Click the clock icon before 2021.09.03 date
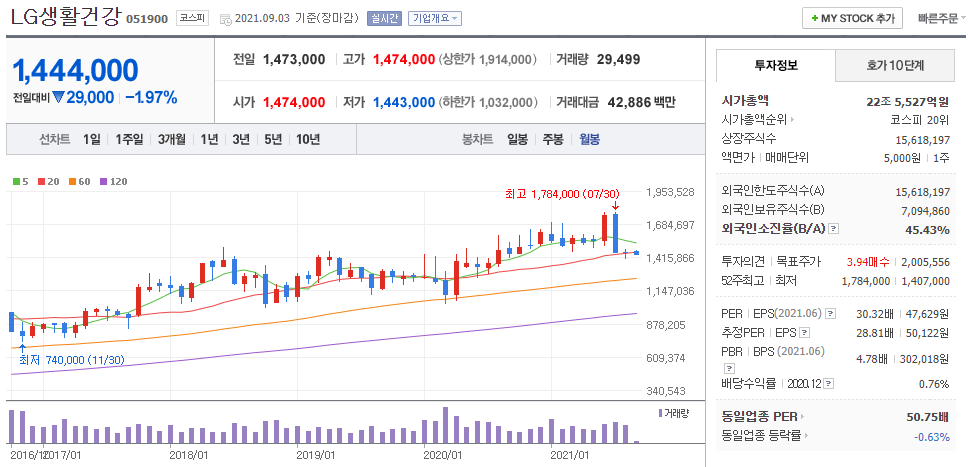The width and height of the screenshot is (968, 467). click(226, 19)
